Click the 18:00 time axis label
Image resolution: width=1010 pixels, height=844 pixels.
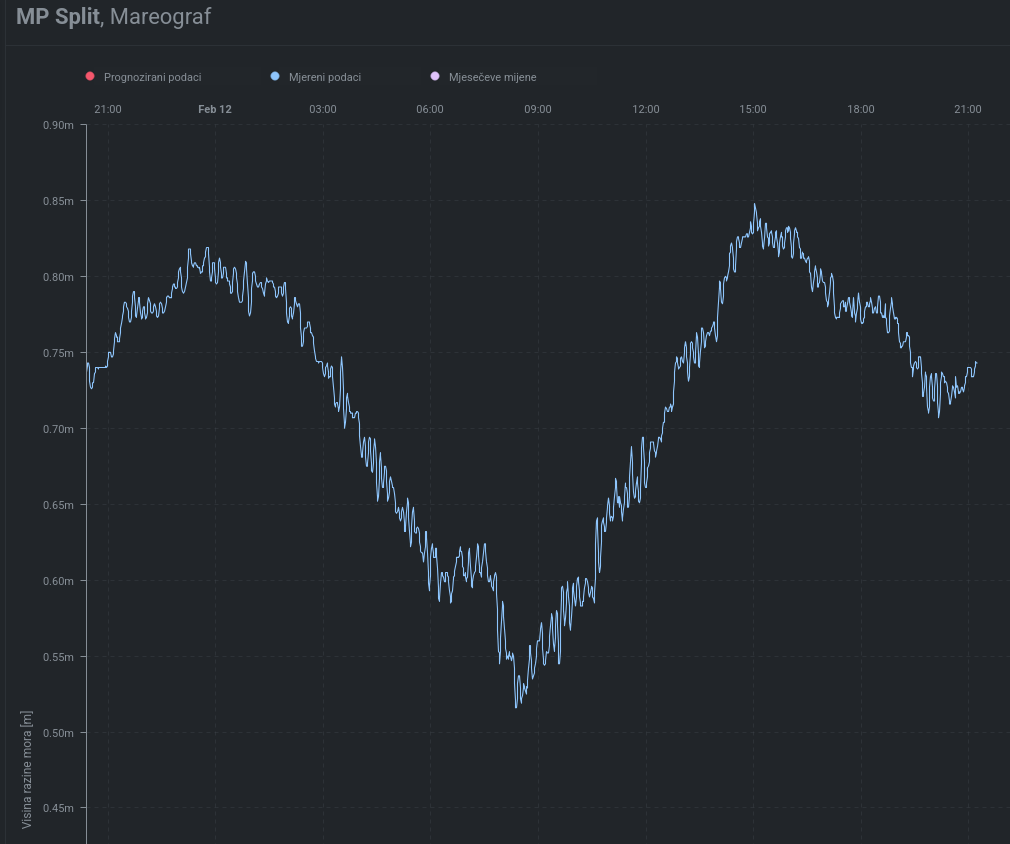coord(861,109)
